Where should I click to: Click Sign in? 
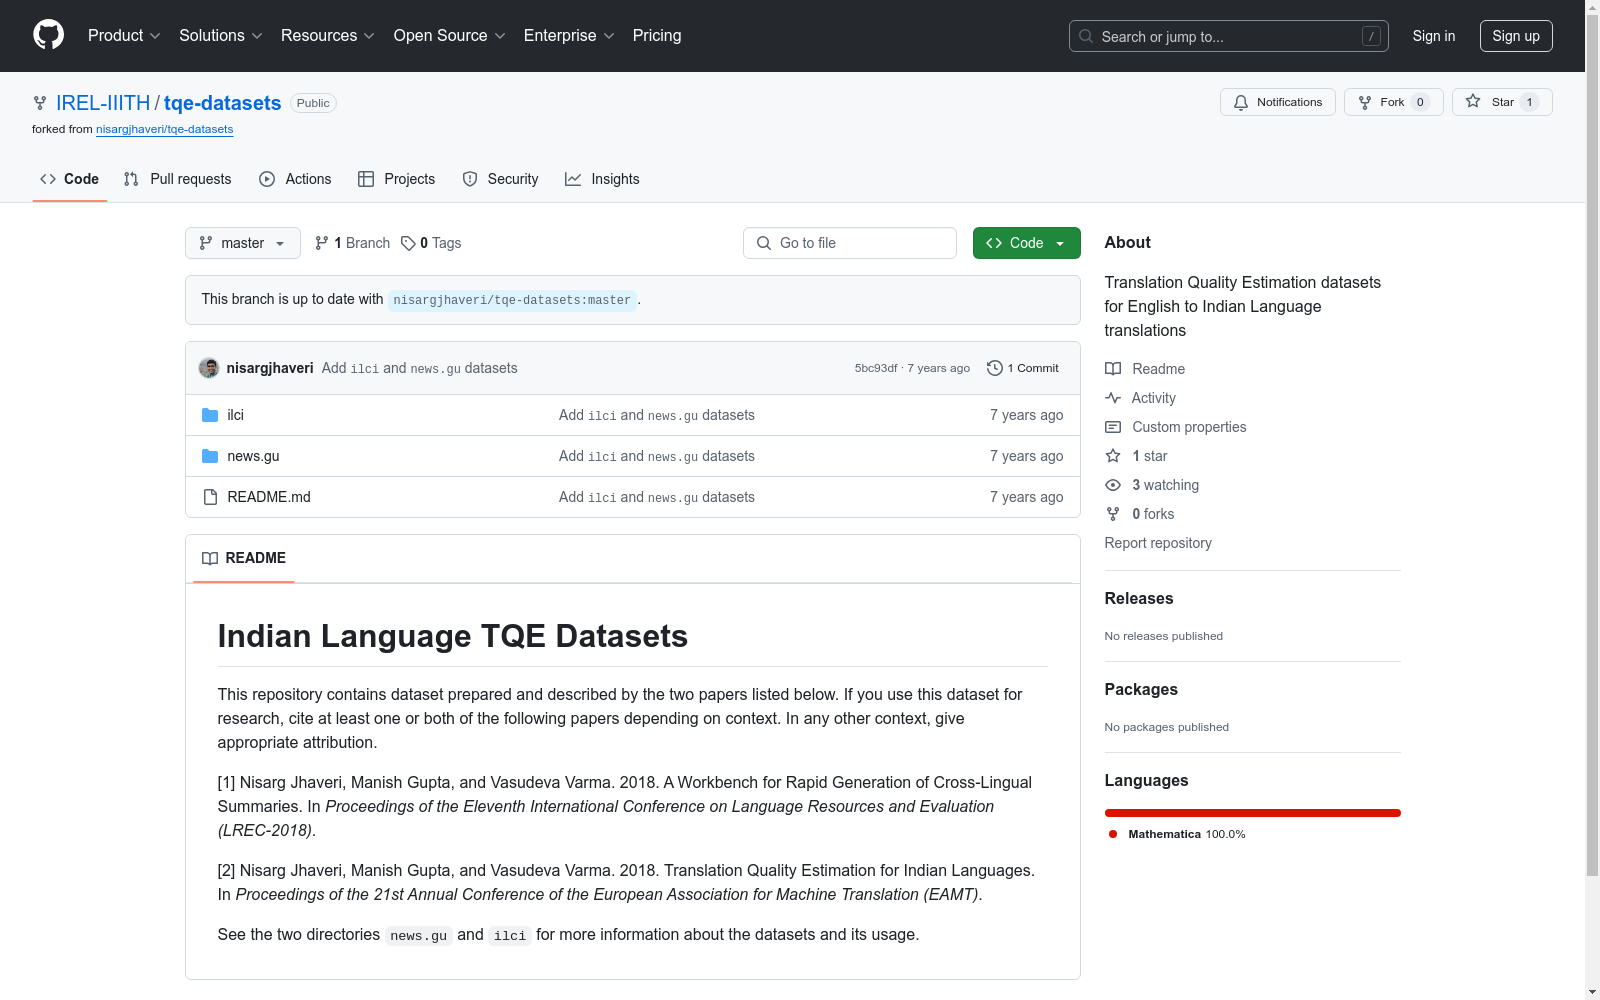point(1434,36)
